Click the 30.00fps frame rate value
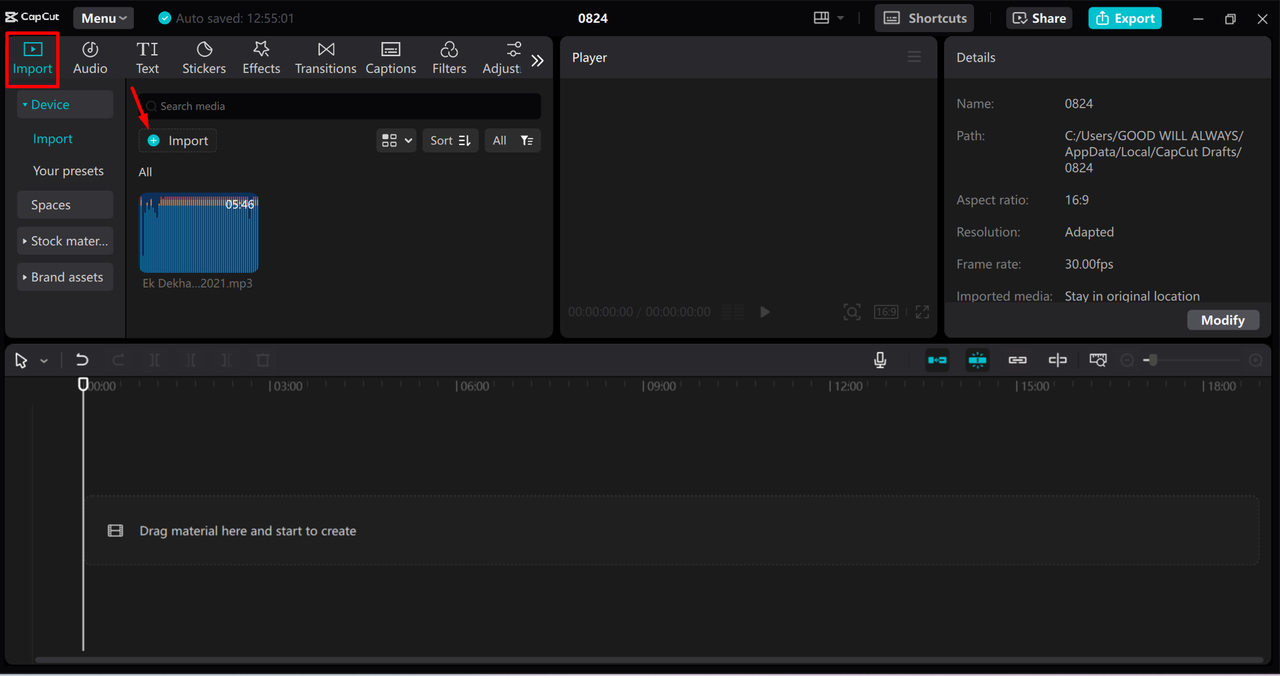Screen dimensions: 1280x676 [1089, 264]
